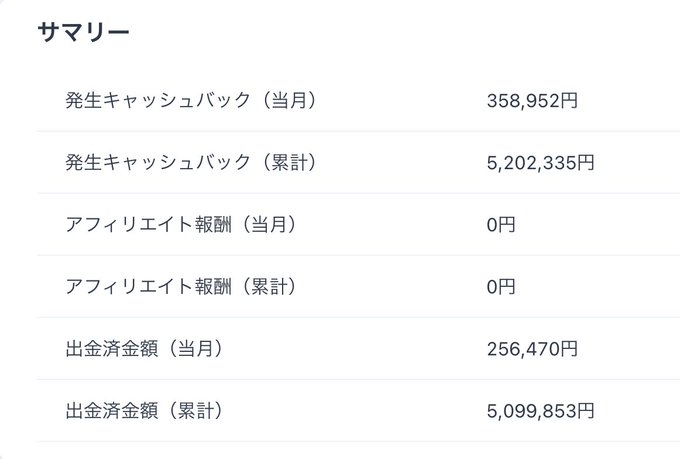
Task: Click the 358,952 cashback amount
Action: tap(523, 100)
